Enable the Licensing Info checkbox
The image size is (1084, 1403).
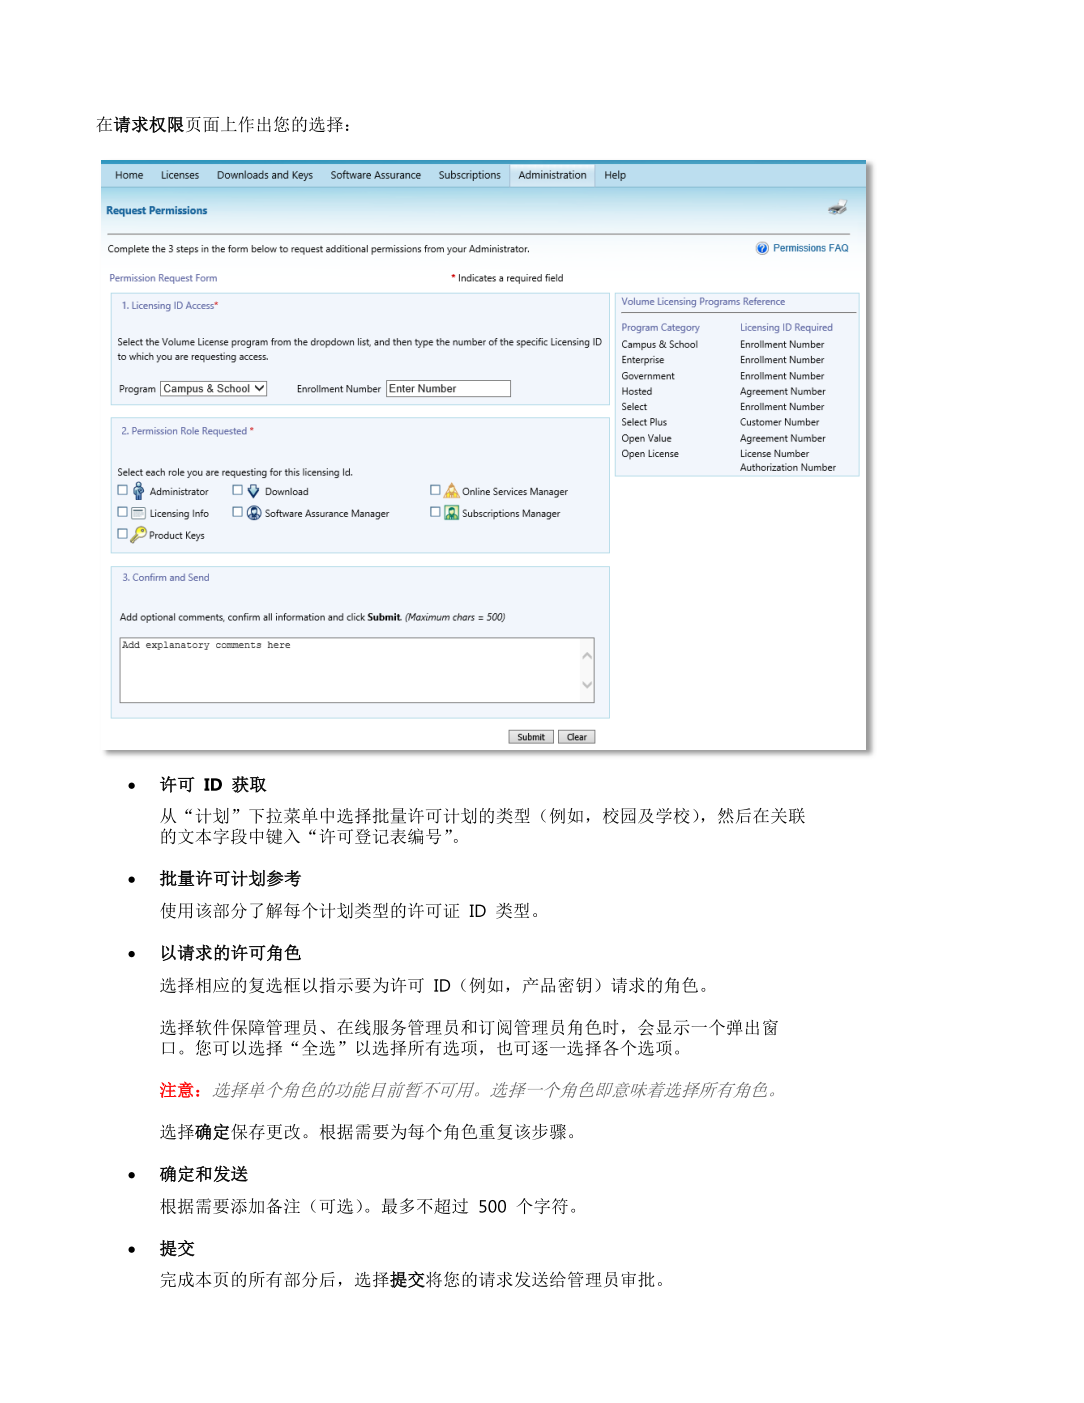(123, 512)
